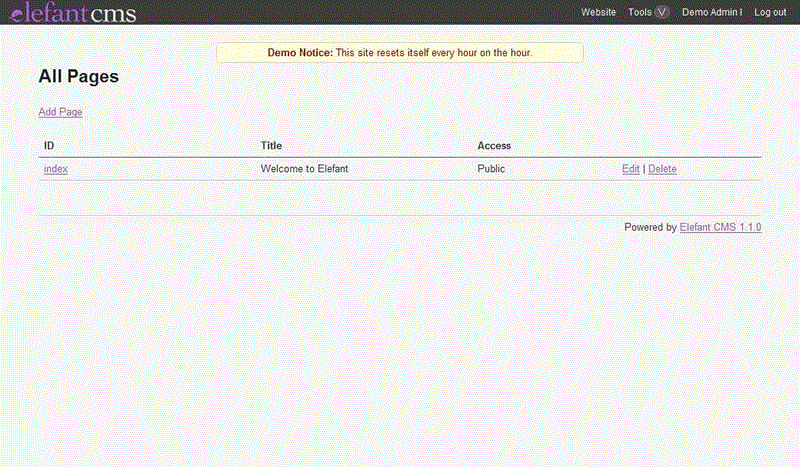The width and height of the screenshot is (800, 467).
Task: Click the Elefant CMS logo
Action: pyautogui.click(x=72, y=13)
